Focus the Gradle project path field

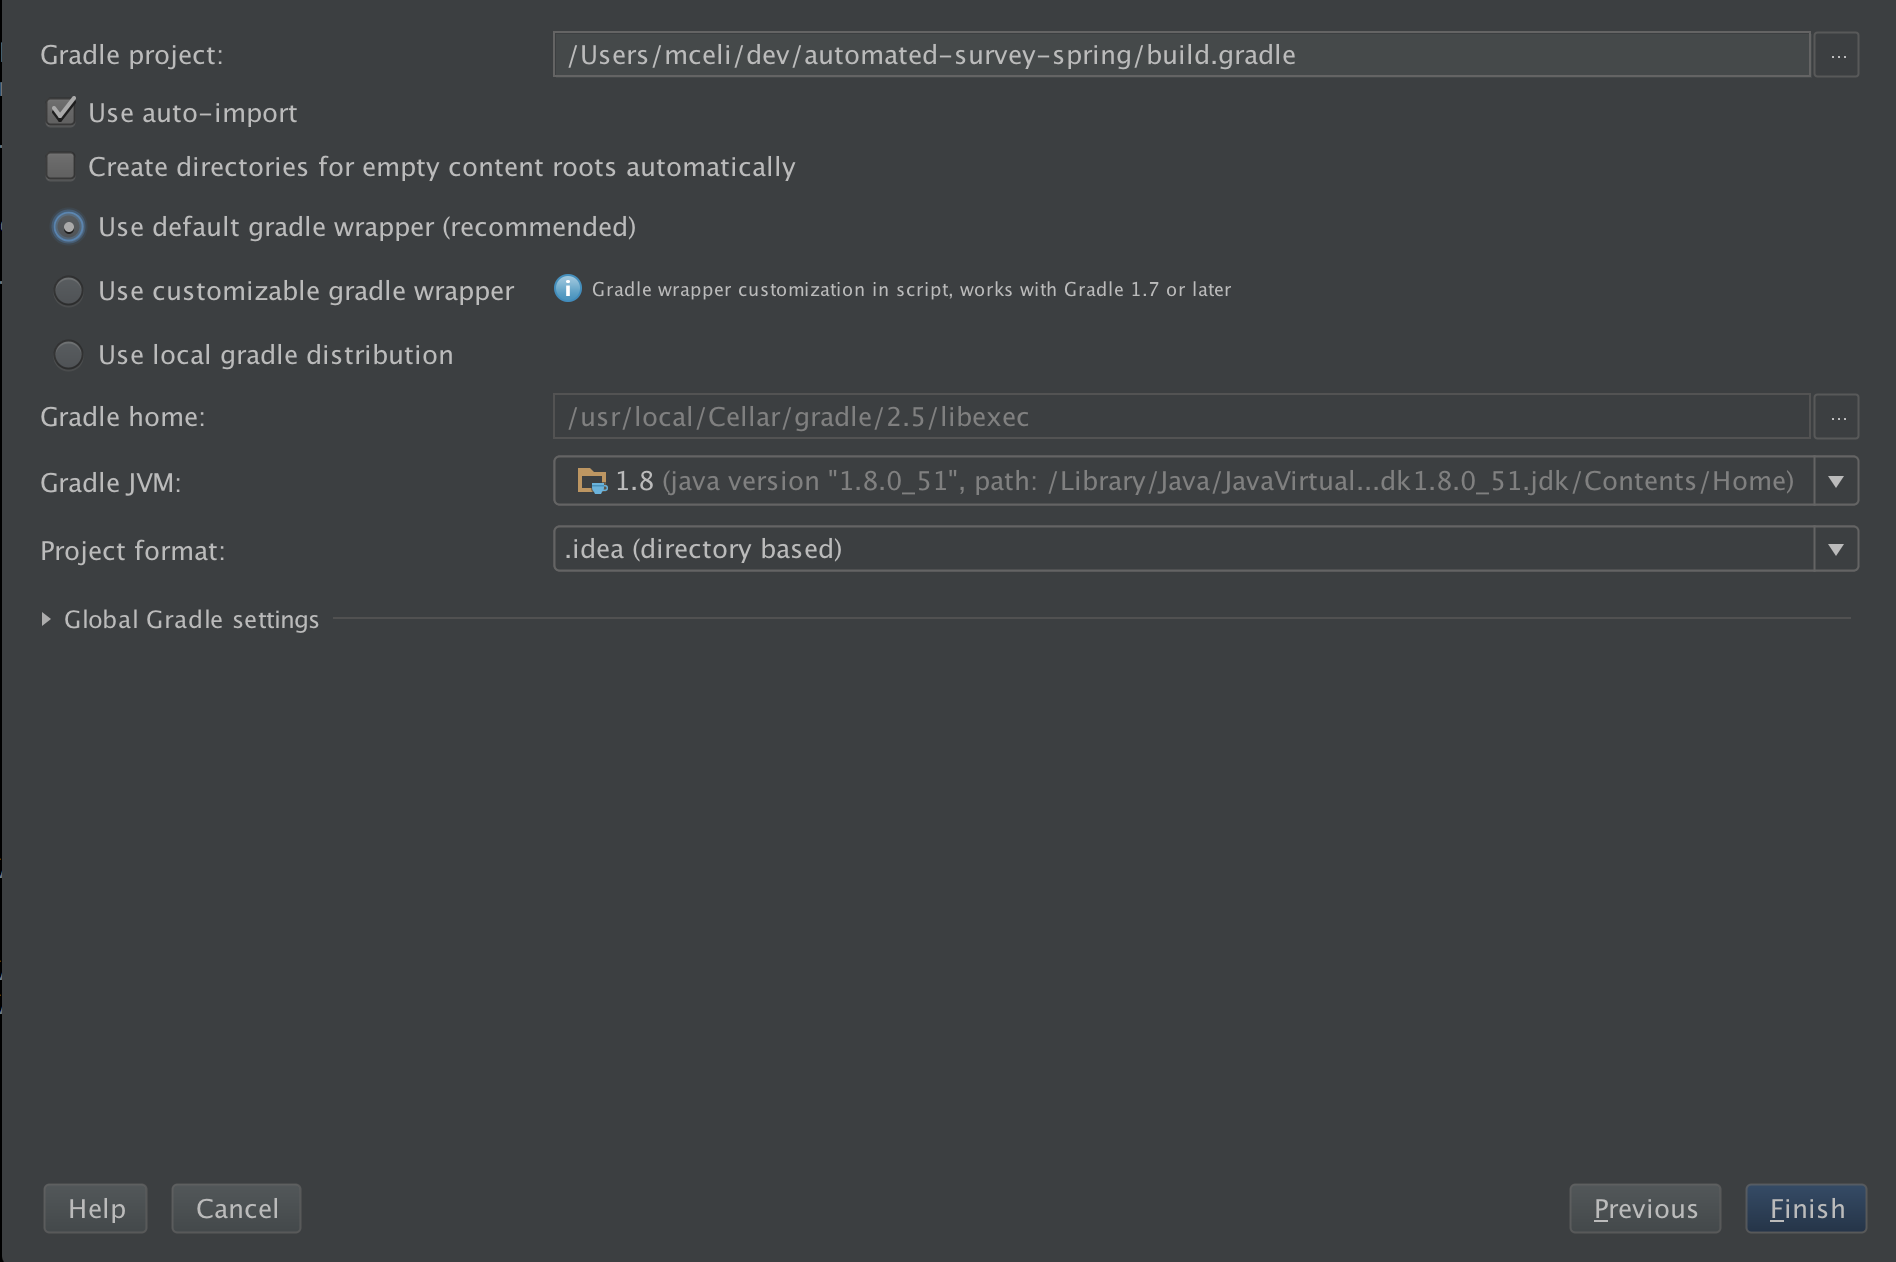pos(1182,54)
